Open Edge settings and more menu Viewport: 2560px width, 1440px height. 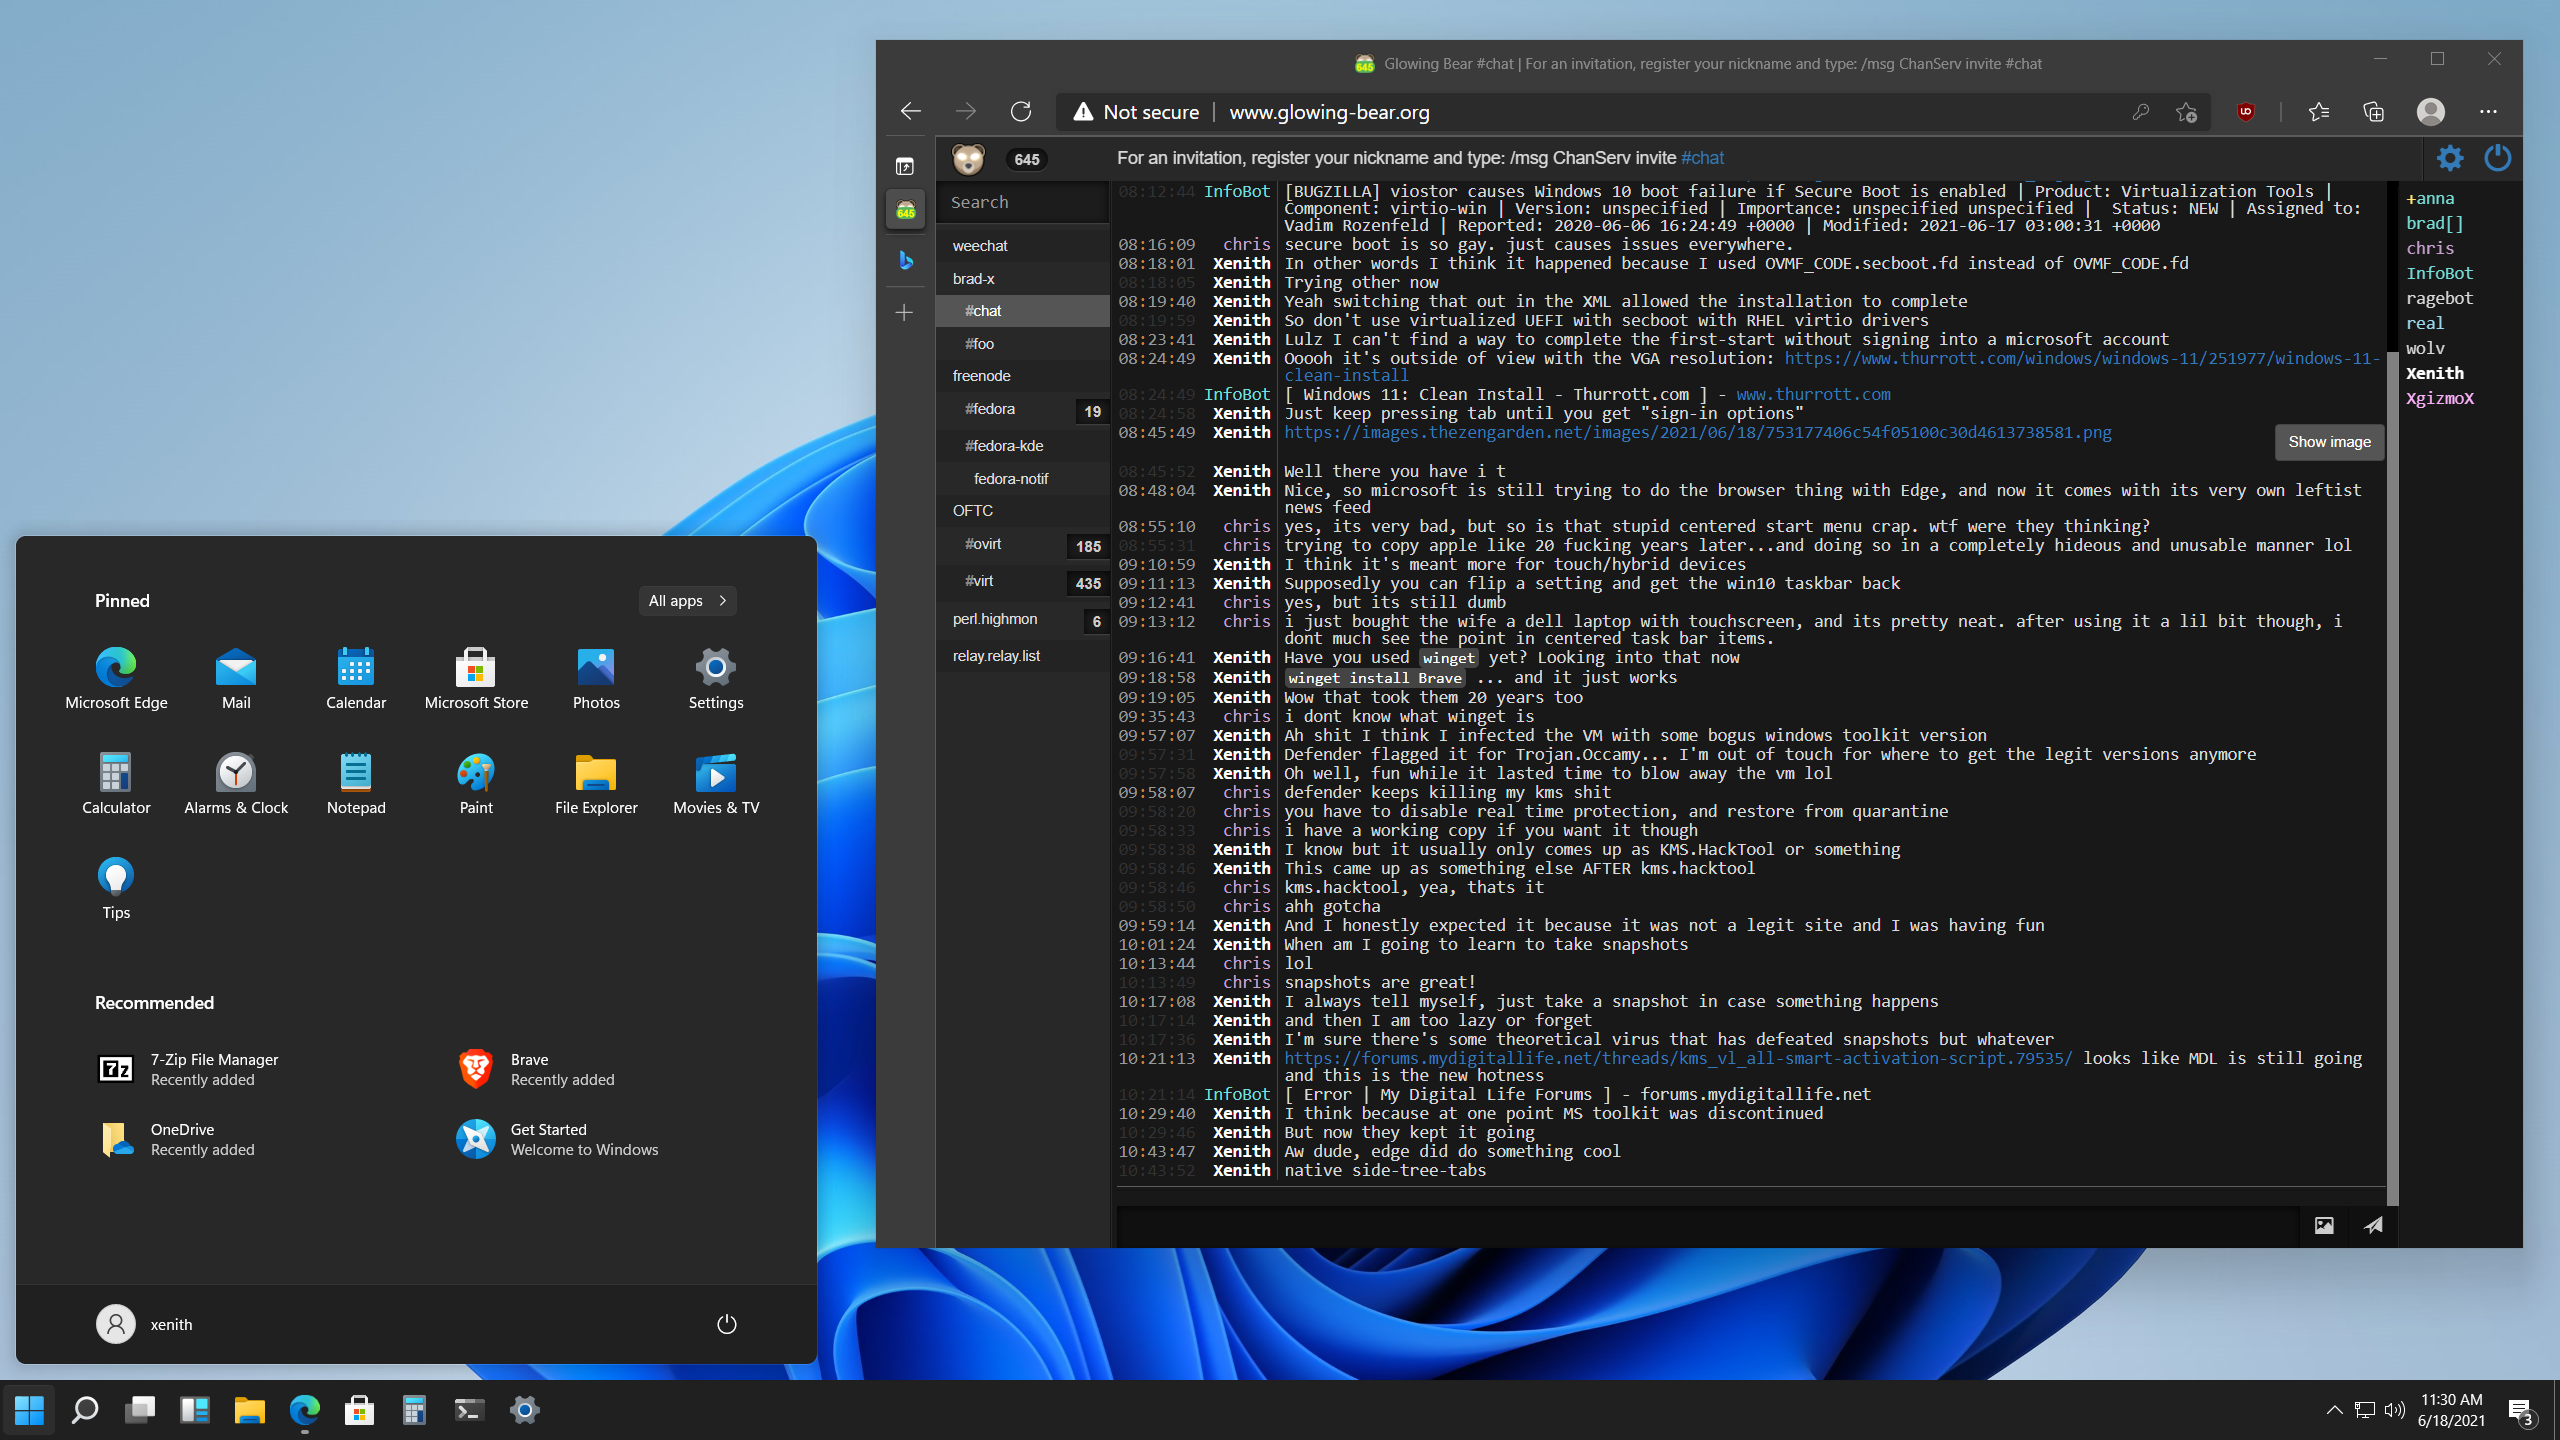click(x=2488, y=112)
